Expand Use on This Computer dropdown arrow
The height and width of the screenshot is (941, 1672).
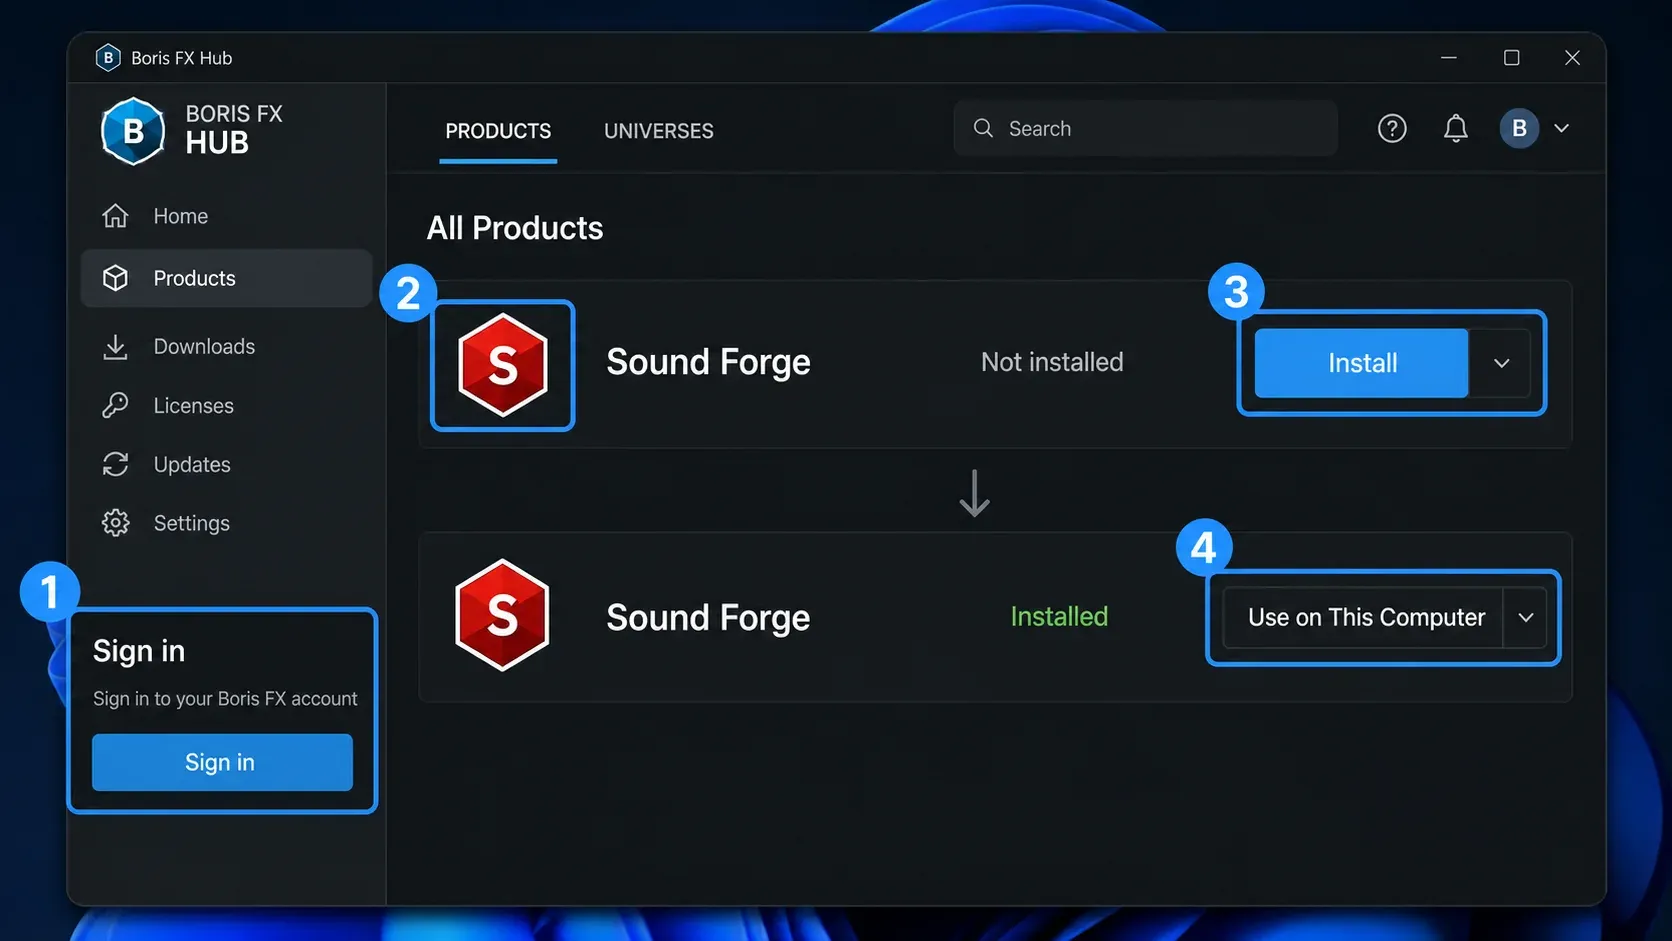coord(1526,617)
